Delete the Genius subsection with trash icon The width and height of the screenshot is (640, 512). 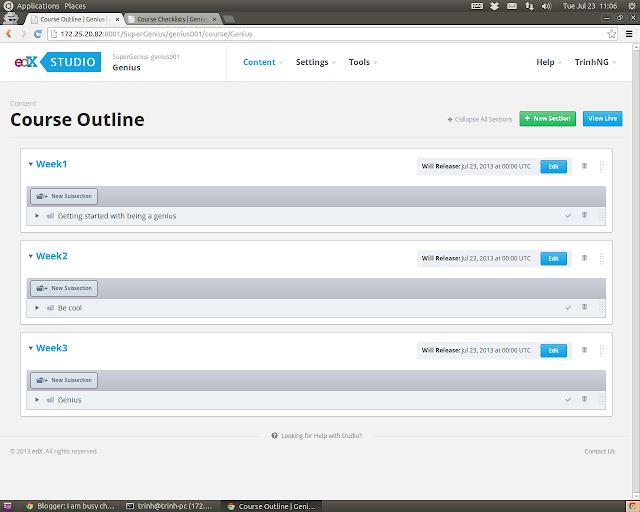pyautogui.click(x=584, y=399)
